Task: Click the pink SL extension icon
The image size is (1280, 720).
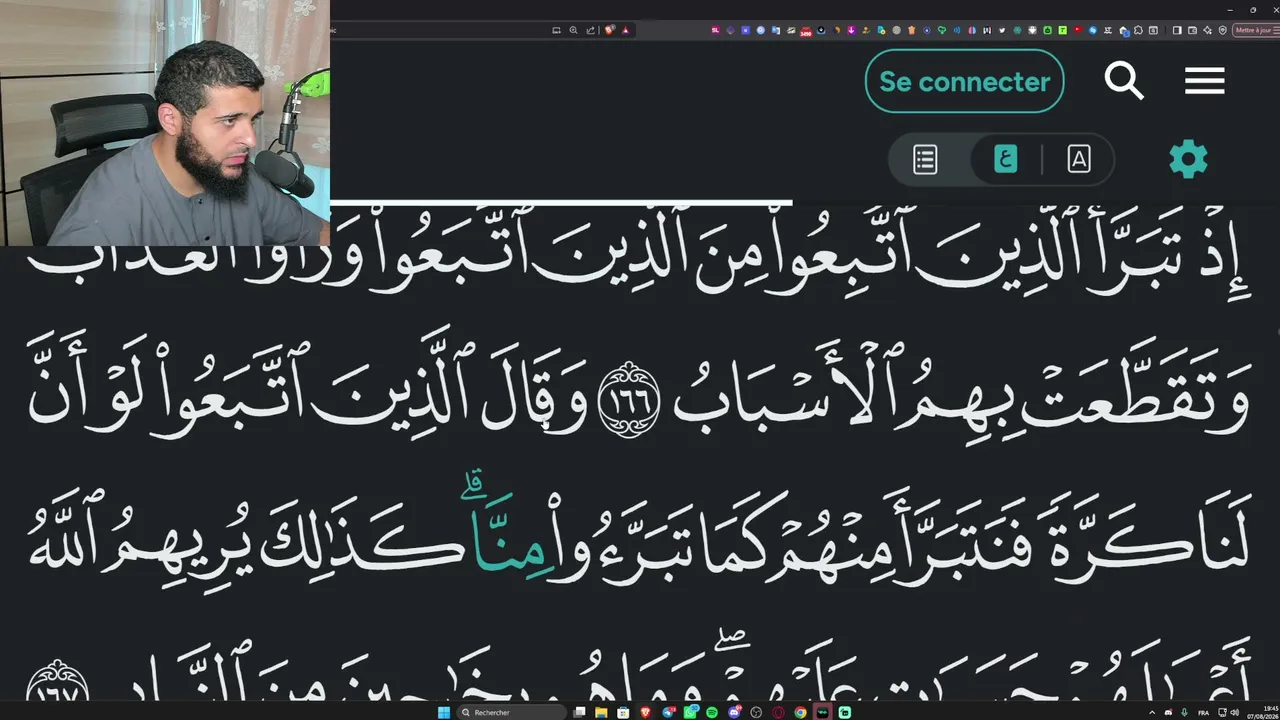Action: point(715,30)
